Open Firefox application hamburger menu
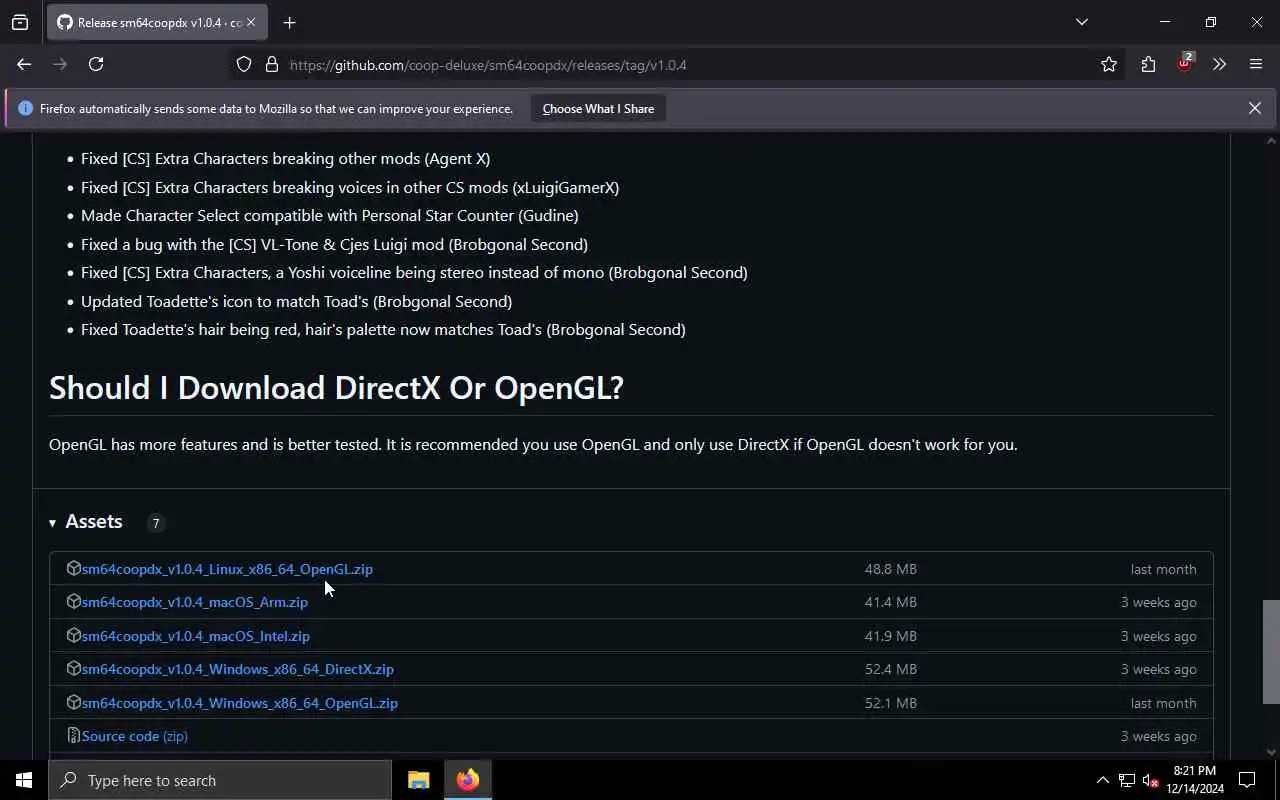Screen dimensions: 1280x800 click(x=1256, y=64)
